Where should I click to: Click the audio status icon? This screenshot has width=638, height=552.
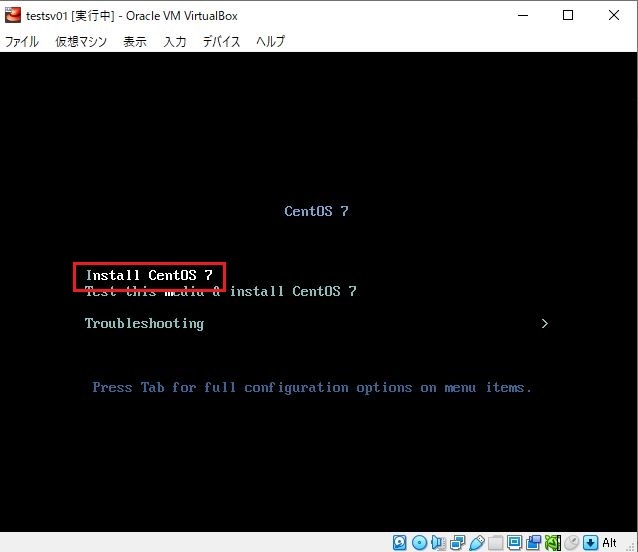pos(438,542)
